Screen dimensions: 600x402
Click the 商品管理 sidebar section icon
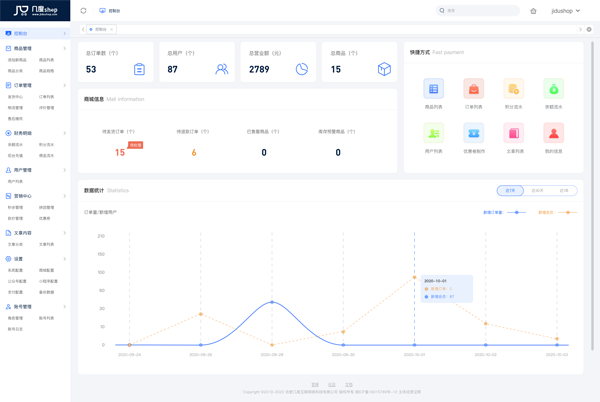[x=8, y=49]
